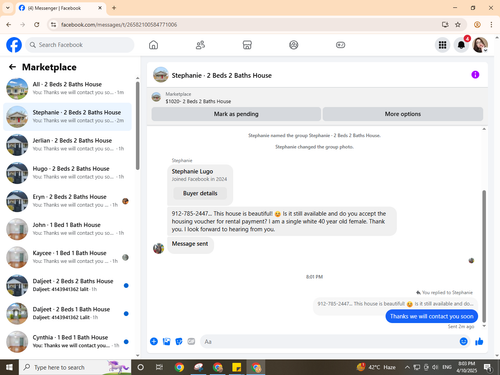Send a thumbs-up like

coord(479,341)
